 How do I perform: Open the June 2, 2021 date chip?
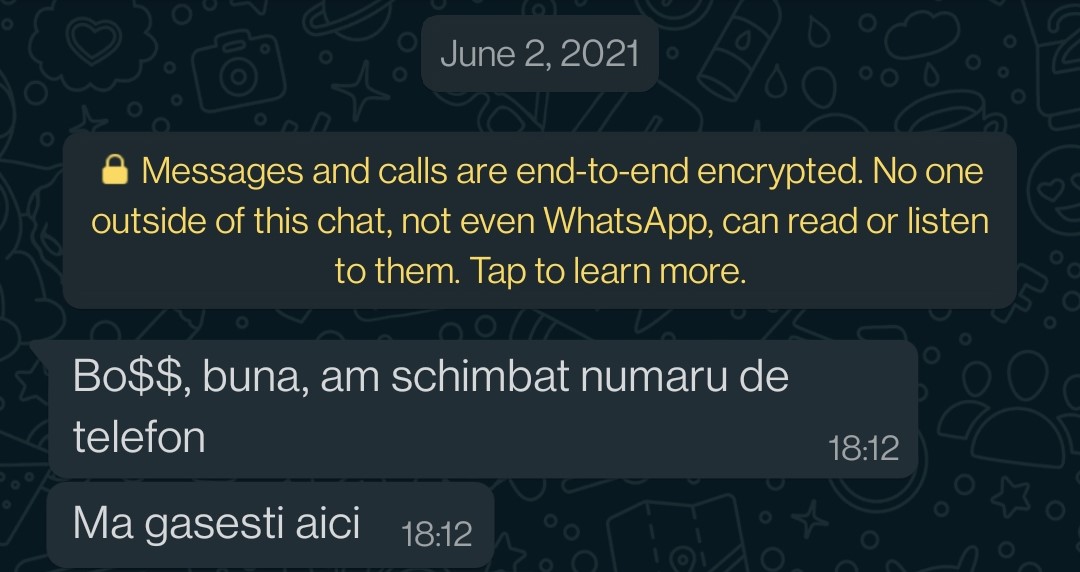pyautogui.click(x=540, y=54)
